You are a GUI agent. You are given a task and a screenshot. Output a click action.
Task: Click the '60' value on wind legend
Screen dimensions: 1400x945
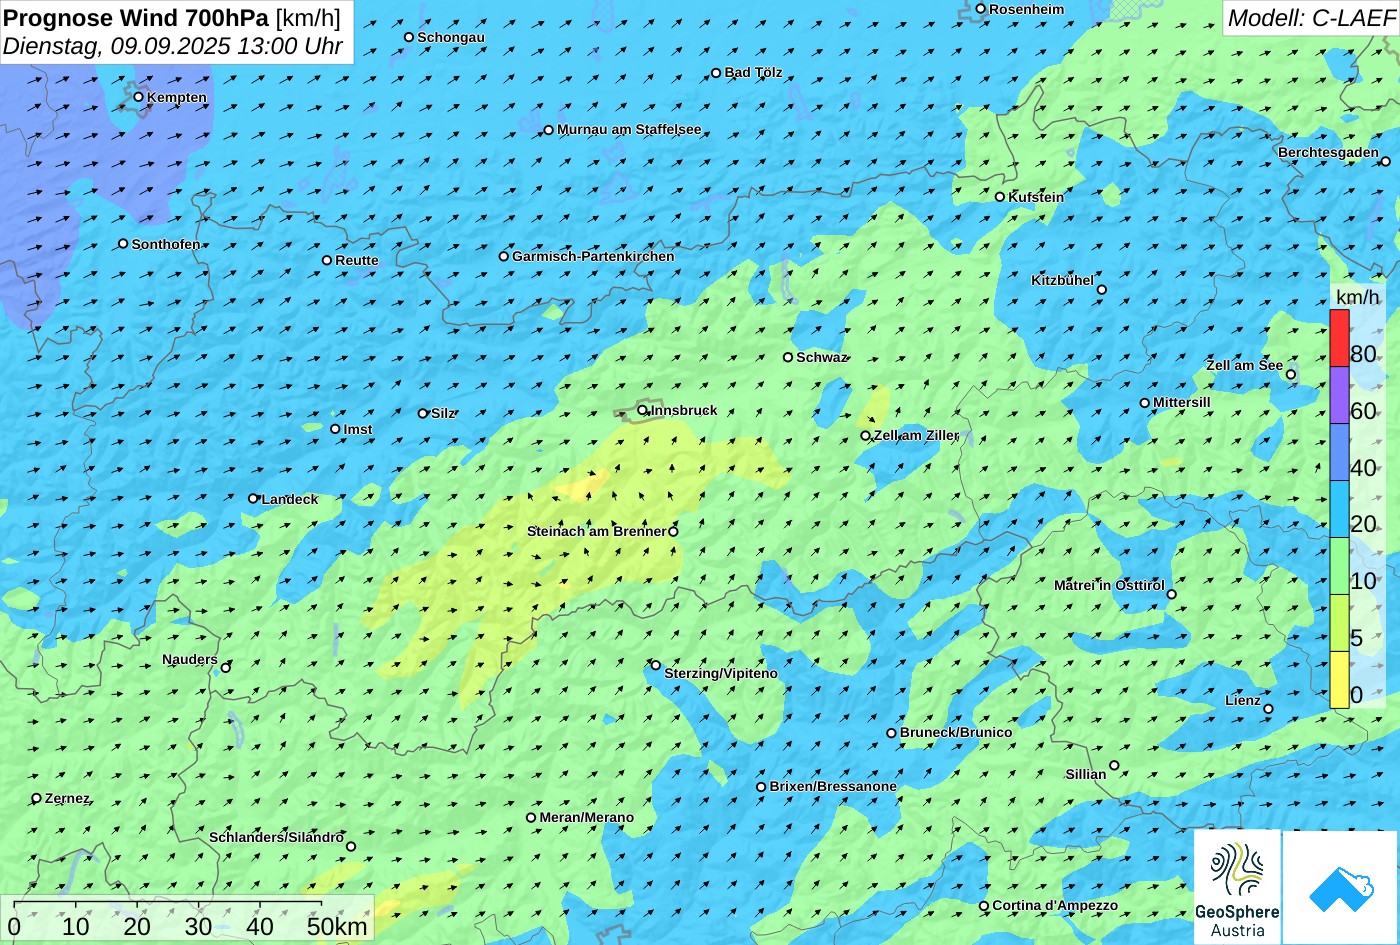[x=1363, y=411]
